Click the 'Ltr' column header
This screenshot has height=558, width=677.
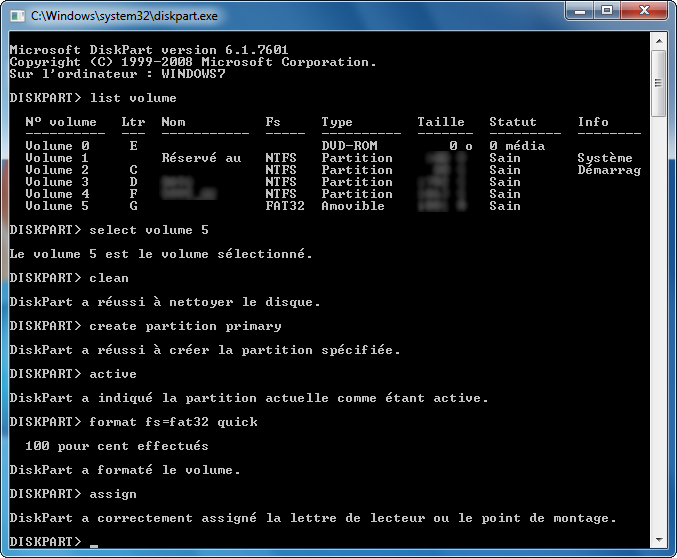coord(133,122)
